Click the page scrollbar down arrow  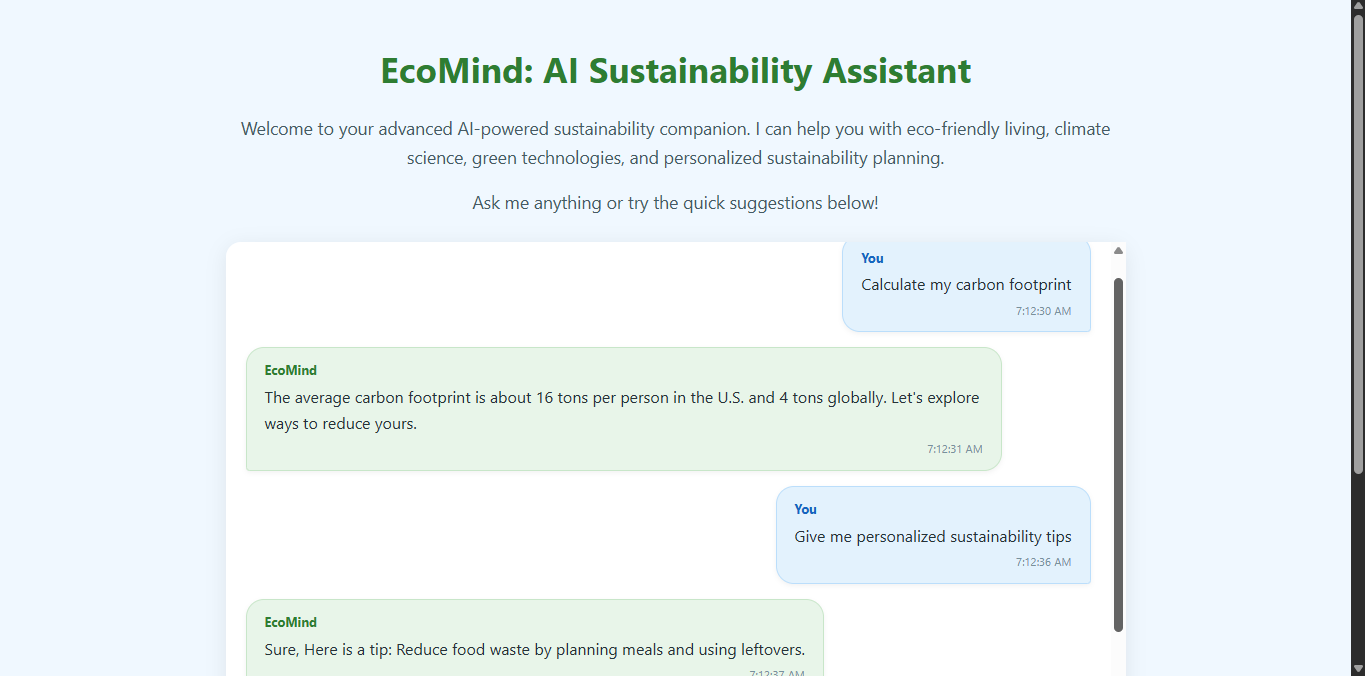[1358, 668]
